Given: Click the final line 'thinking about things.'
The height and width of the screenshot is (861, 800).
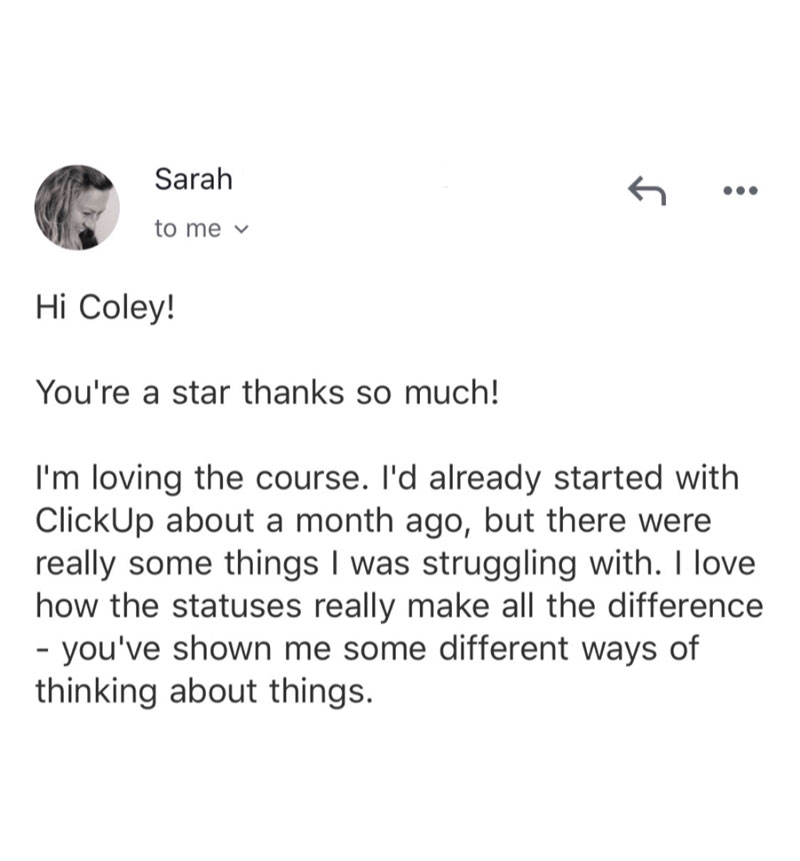Looking at the screenshot, I should [x=204, y=691].
